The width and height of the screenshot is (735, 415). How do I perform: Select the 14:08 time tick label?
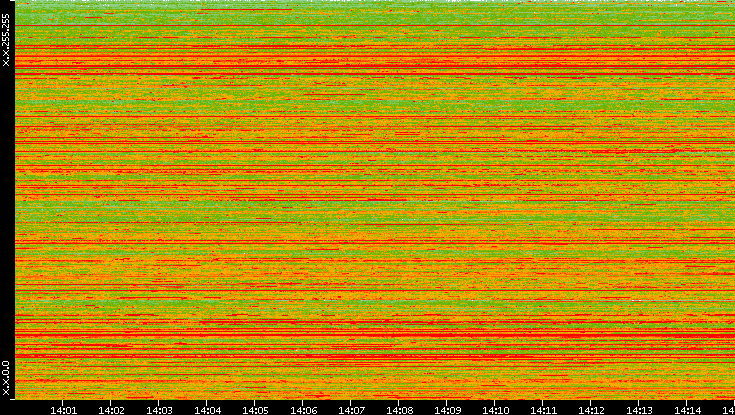[399, 410]
